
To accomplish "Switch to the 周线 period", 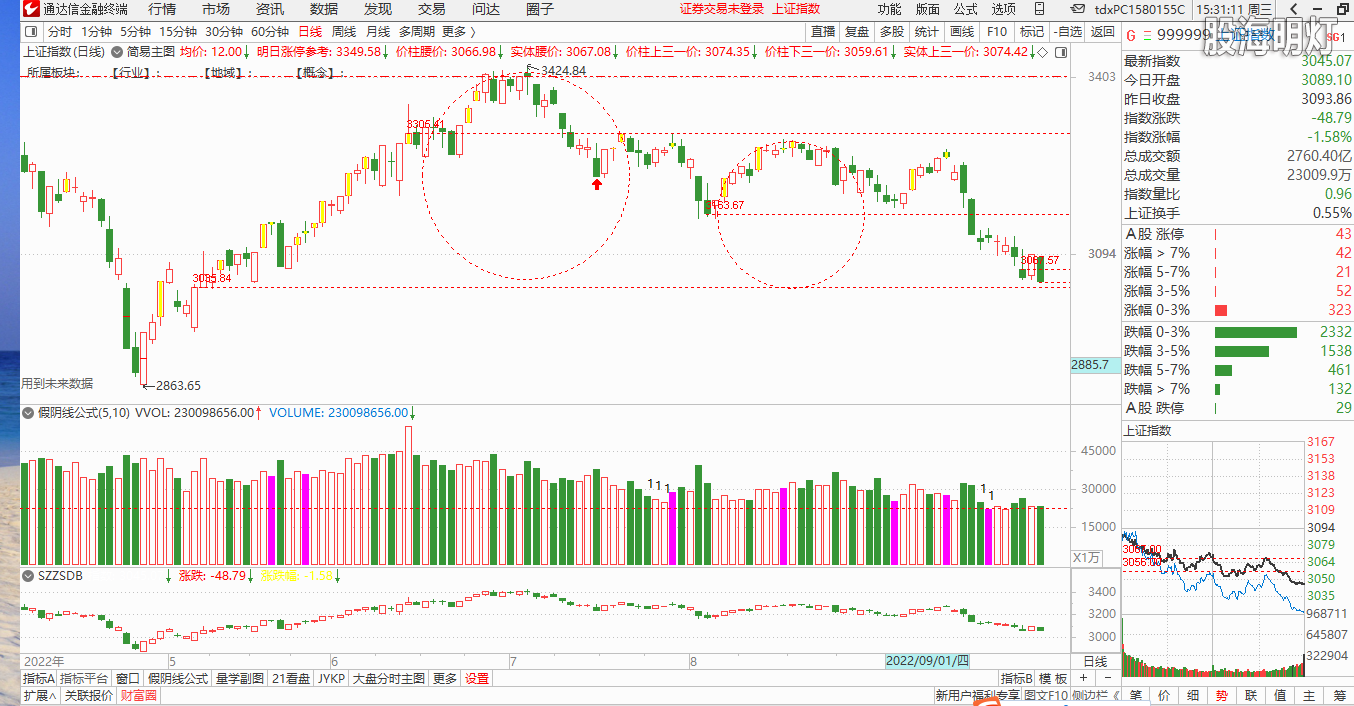I will (344, 32).
